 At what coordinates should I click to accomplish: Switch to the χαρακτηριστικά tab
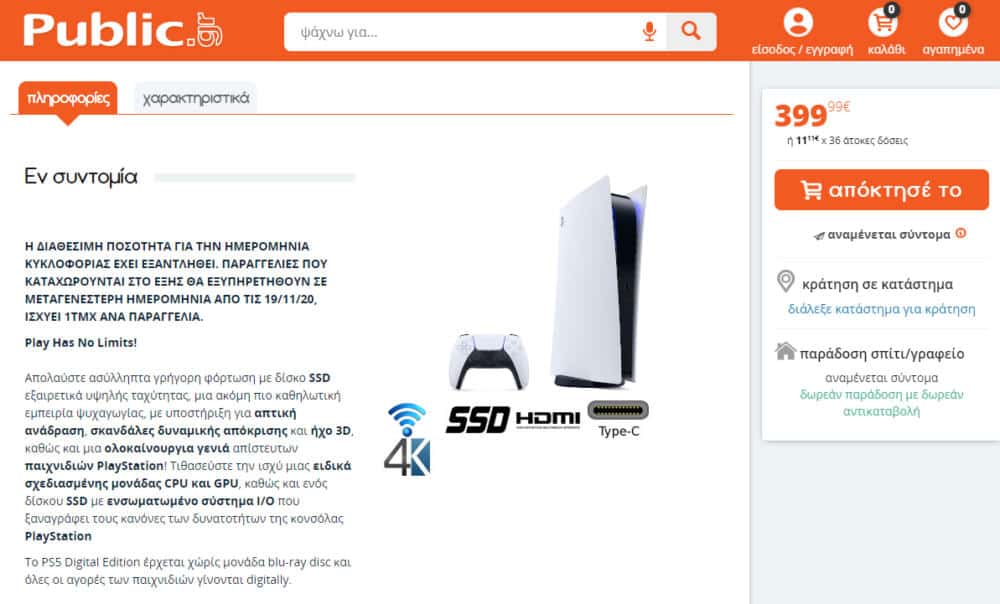(x=195, y=98)
